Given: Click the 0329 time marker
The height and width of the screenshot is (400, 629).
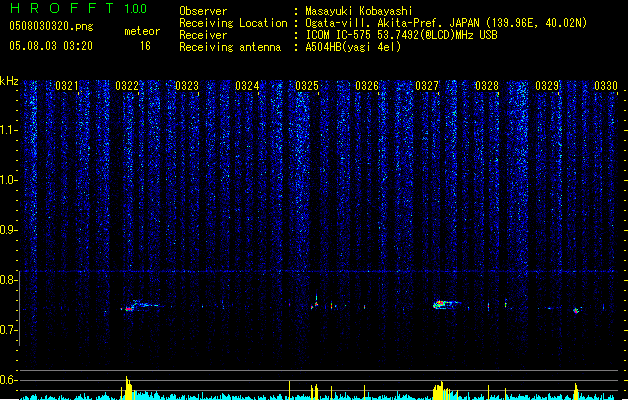Looking at the screenshot, I should click(x=547, y=86).
